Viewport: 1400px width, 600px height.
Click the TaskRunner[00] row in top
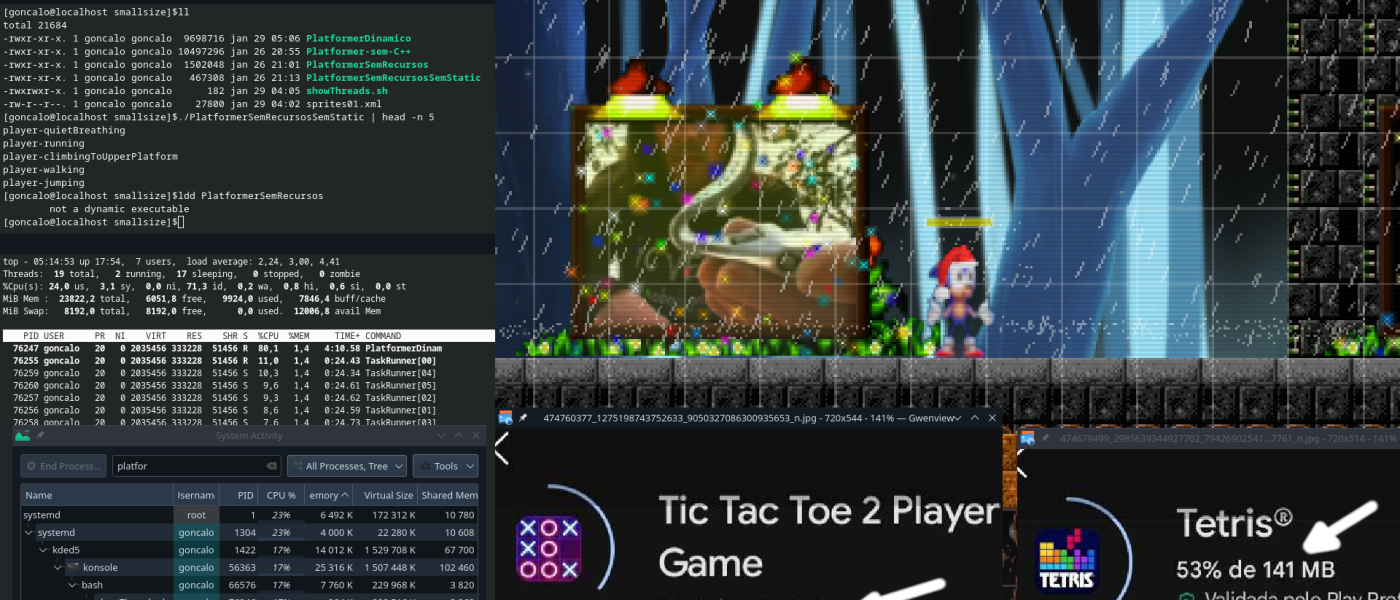(247, 360)
